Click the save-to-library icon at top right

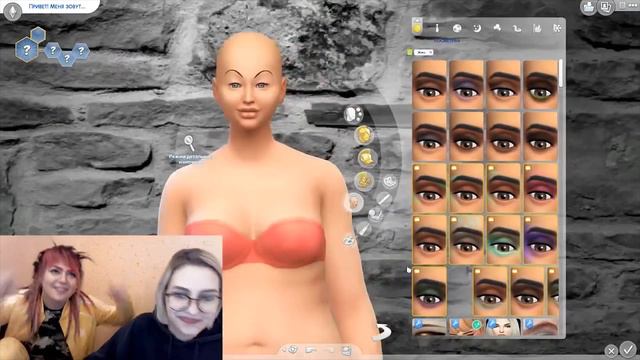(x=589, y=7)
